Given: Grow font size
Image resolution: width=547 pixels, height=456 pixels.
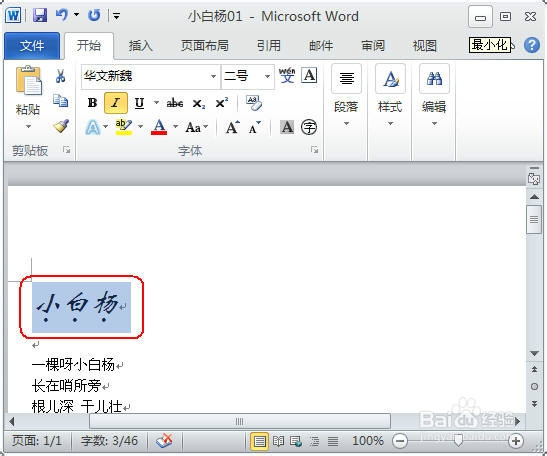Looking at the screenshot, I should point(233,127).
